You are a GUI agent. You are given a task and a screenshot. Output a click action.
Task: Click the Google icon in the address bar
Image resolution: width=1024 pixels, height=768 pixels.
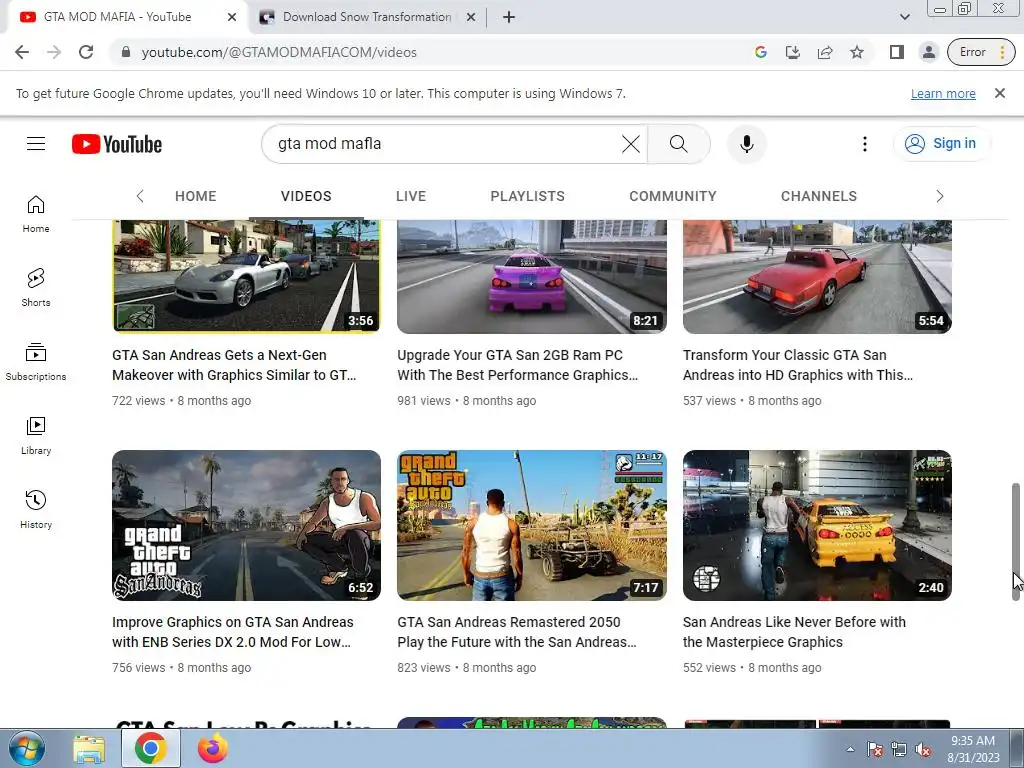(x=761, y=52)
